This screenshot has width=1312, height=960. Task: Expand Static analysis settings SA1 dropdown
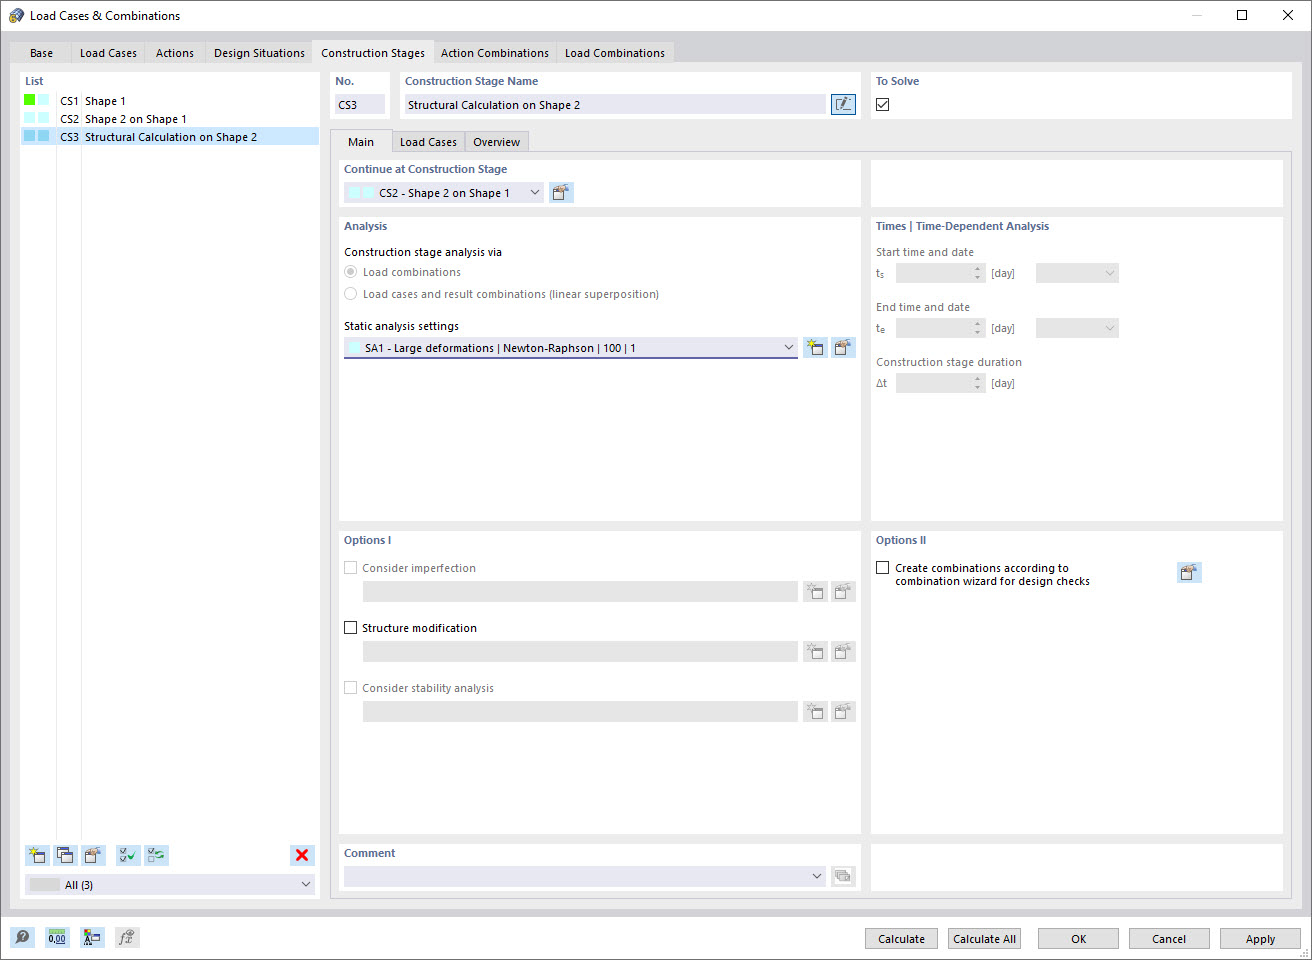point(788,348)
